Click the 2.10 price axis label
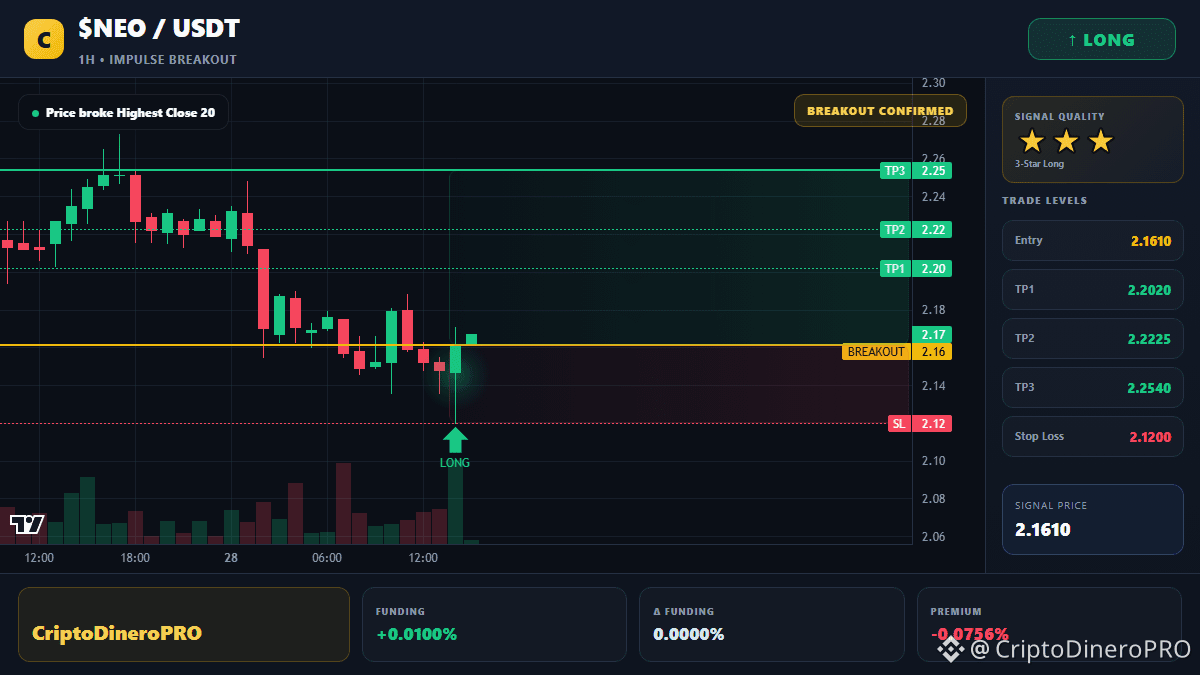The image size is (1200, 675). (933, 461)
